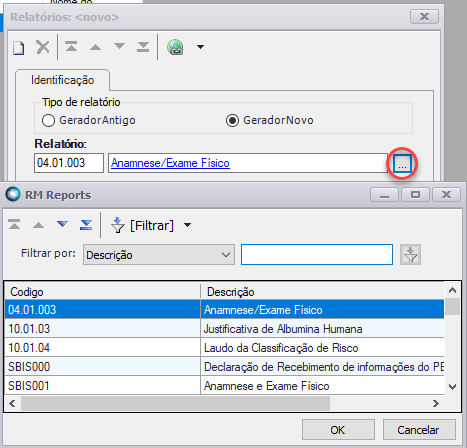Select row with code 04.01.003
The height and width of the screenshot is (448, 467).
pos(102,310)
